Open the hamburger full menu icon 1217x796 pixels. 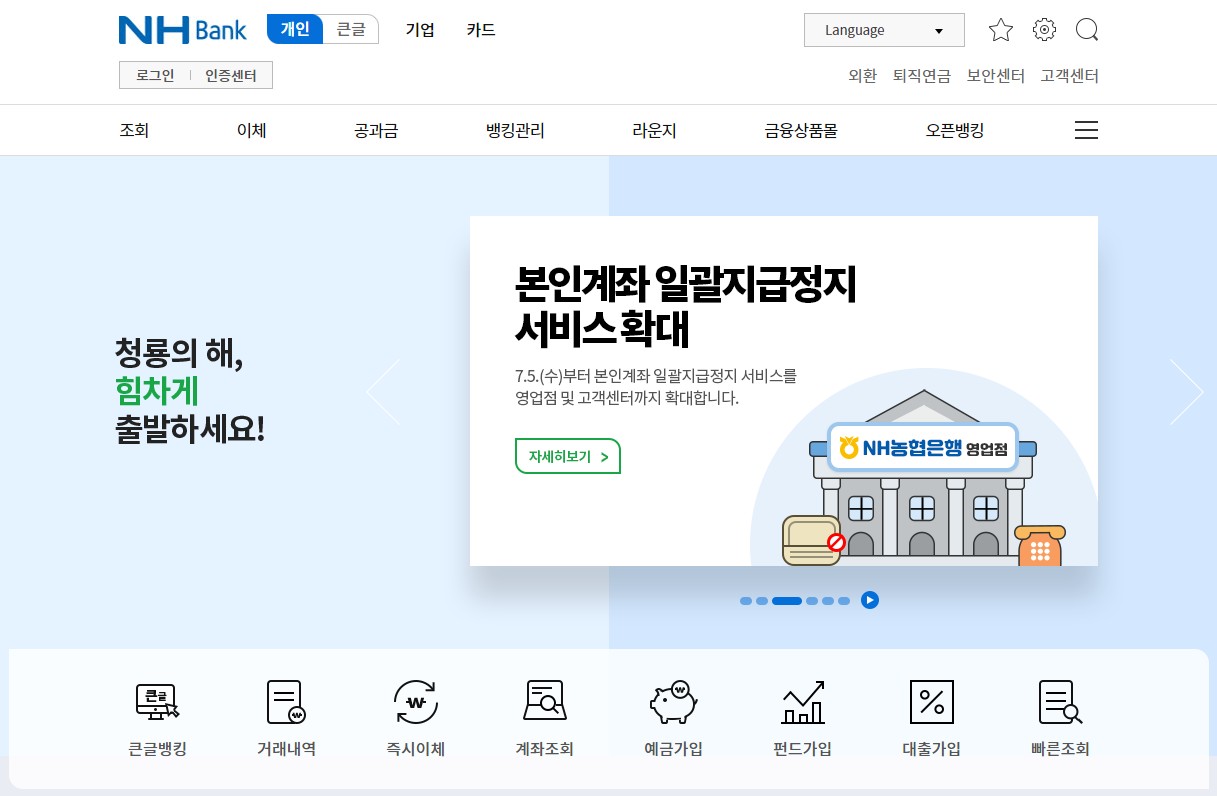click(x=1086, y=130)
